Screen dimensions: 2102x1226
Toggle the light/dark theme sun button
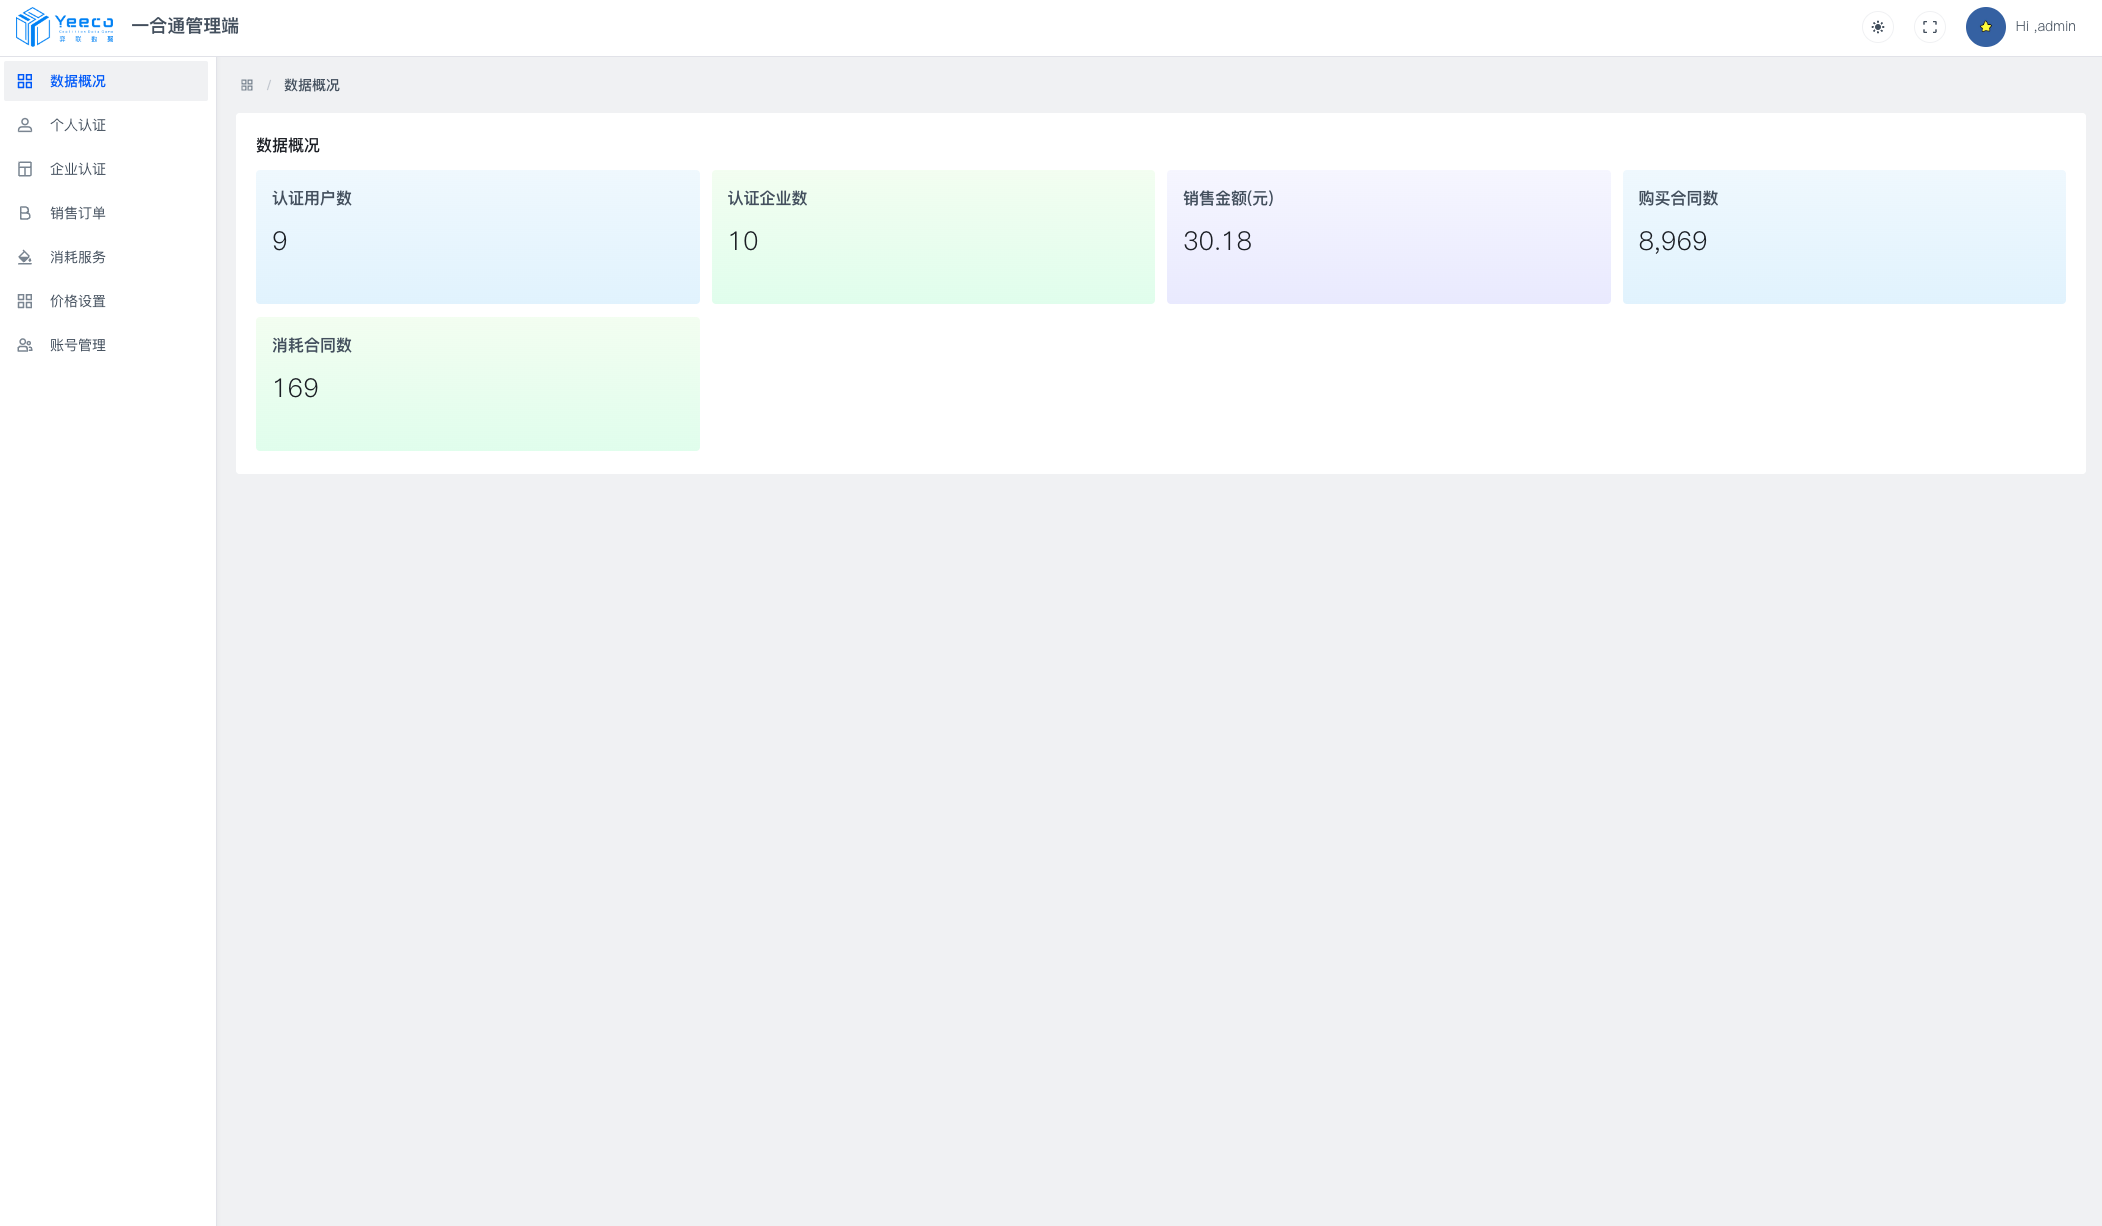coord(1878,27)
